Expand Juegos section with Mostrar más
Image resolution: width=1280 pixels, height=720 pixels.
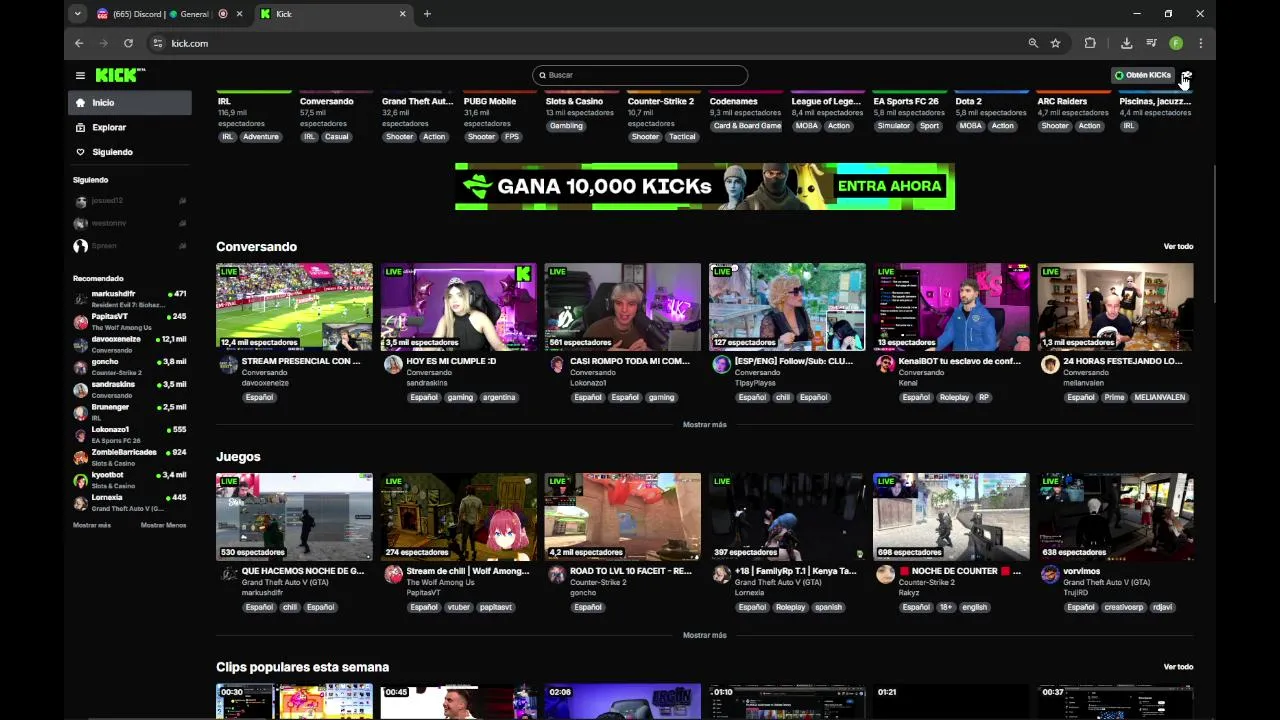(x=705, y=635)
